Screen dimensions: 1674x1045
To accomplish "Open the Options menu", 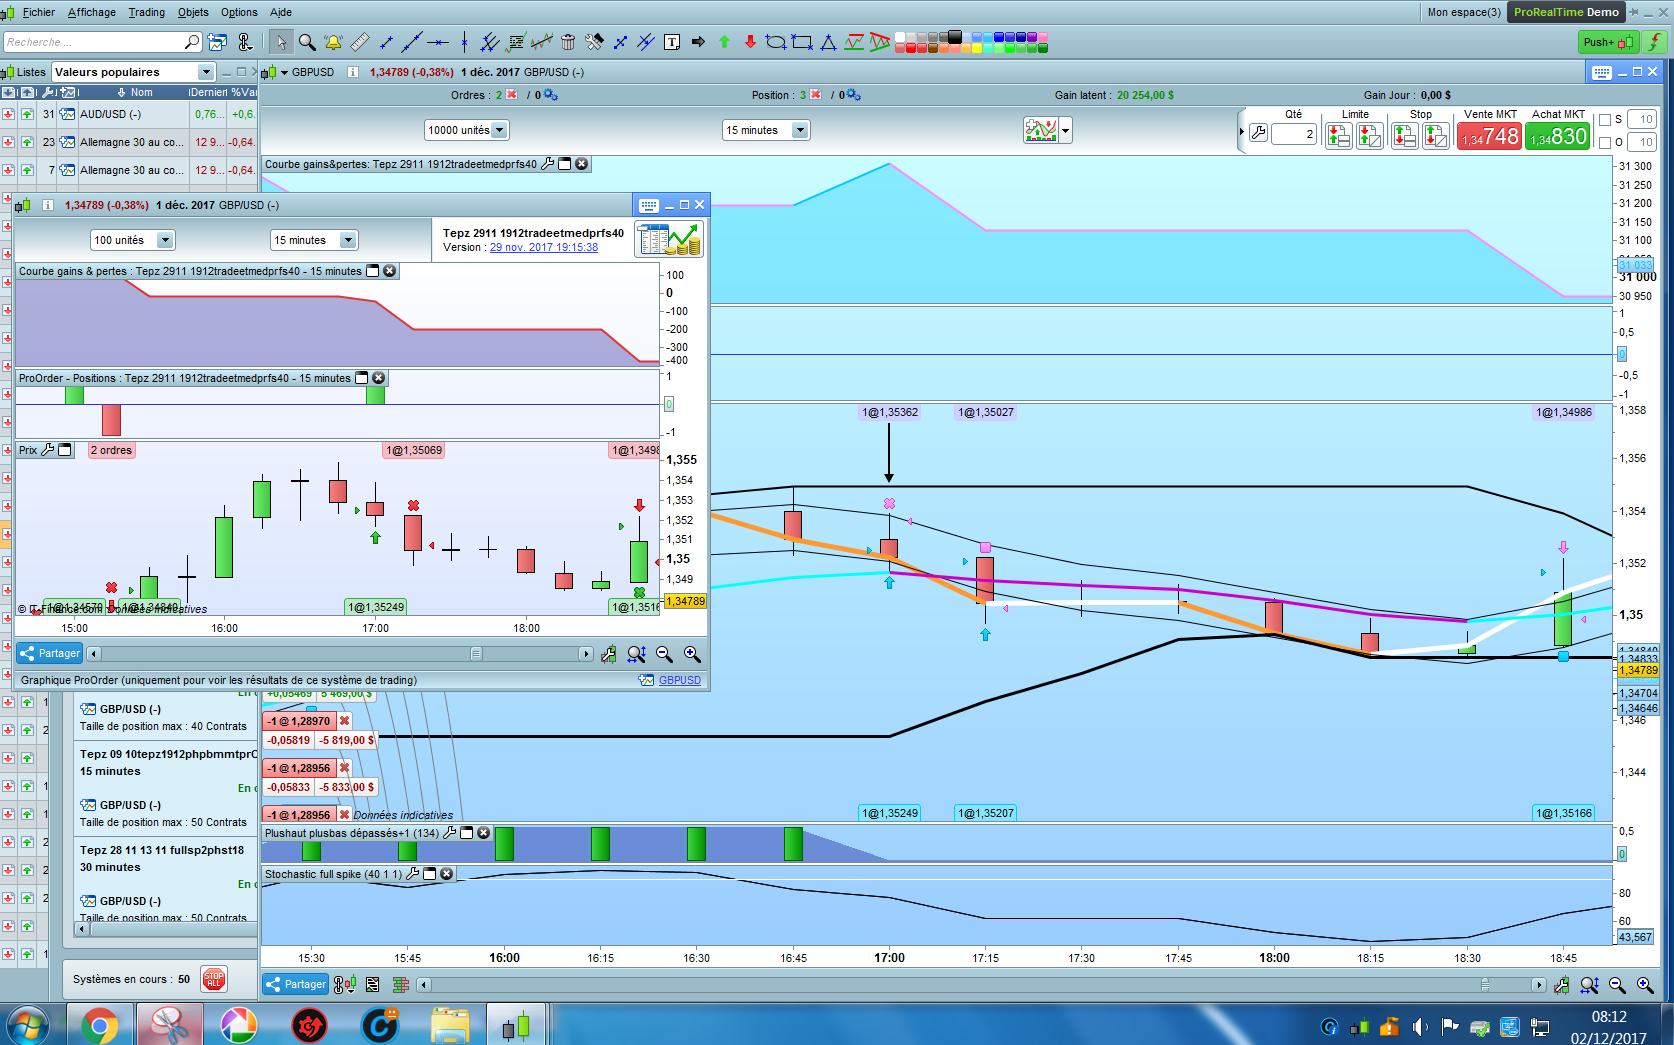I will click(239, 12).
